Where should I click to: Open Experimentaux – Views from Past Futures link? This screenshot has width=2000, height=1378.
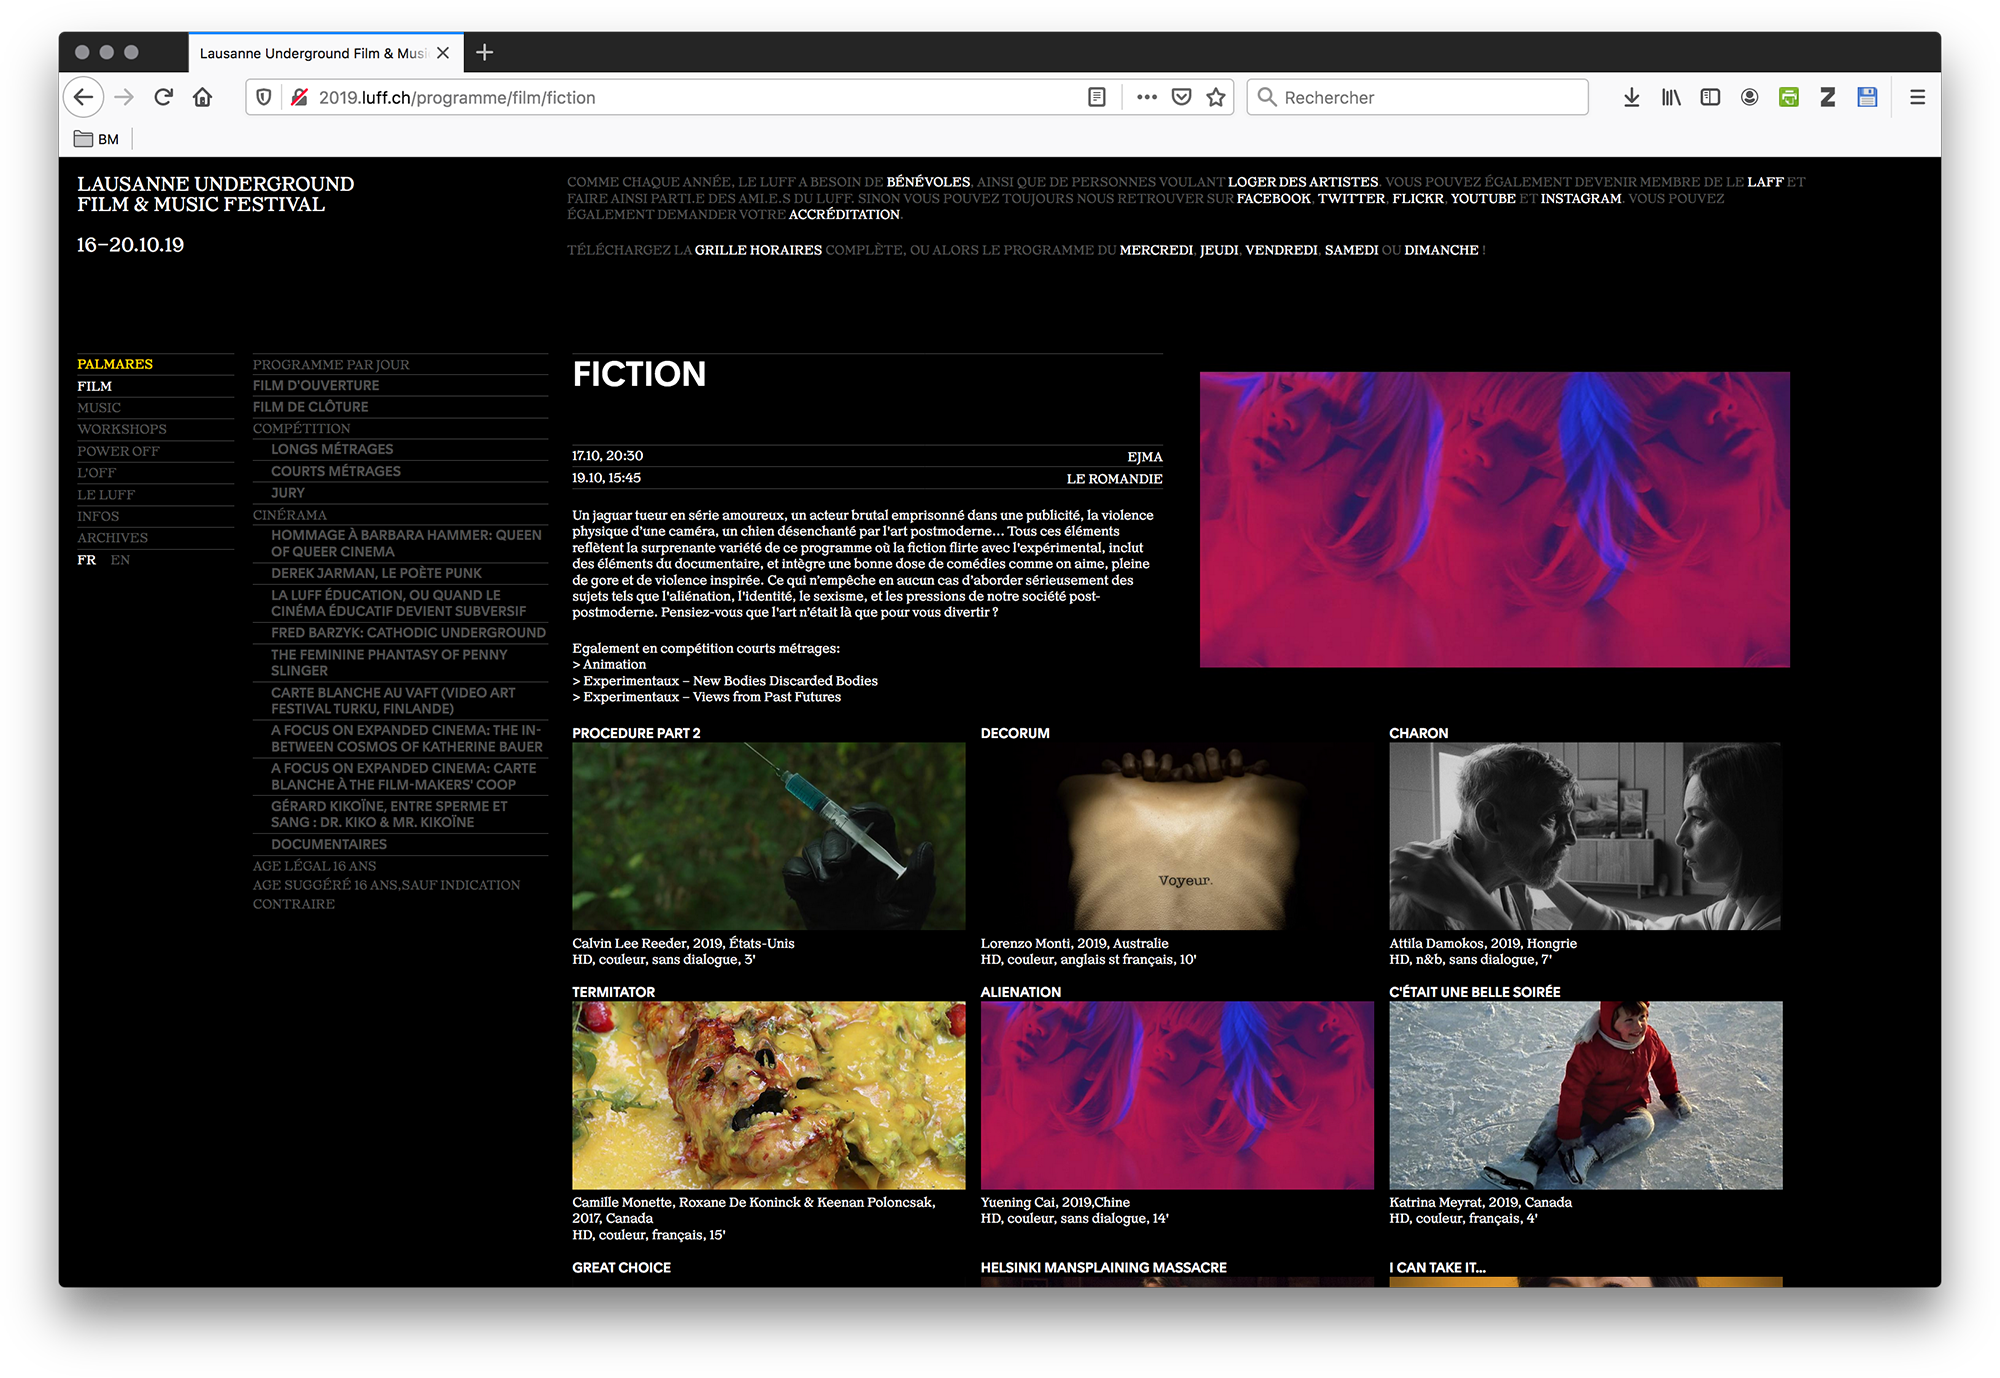[x=712, y=697]
